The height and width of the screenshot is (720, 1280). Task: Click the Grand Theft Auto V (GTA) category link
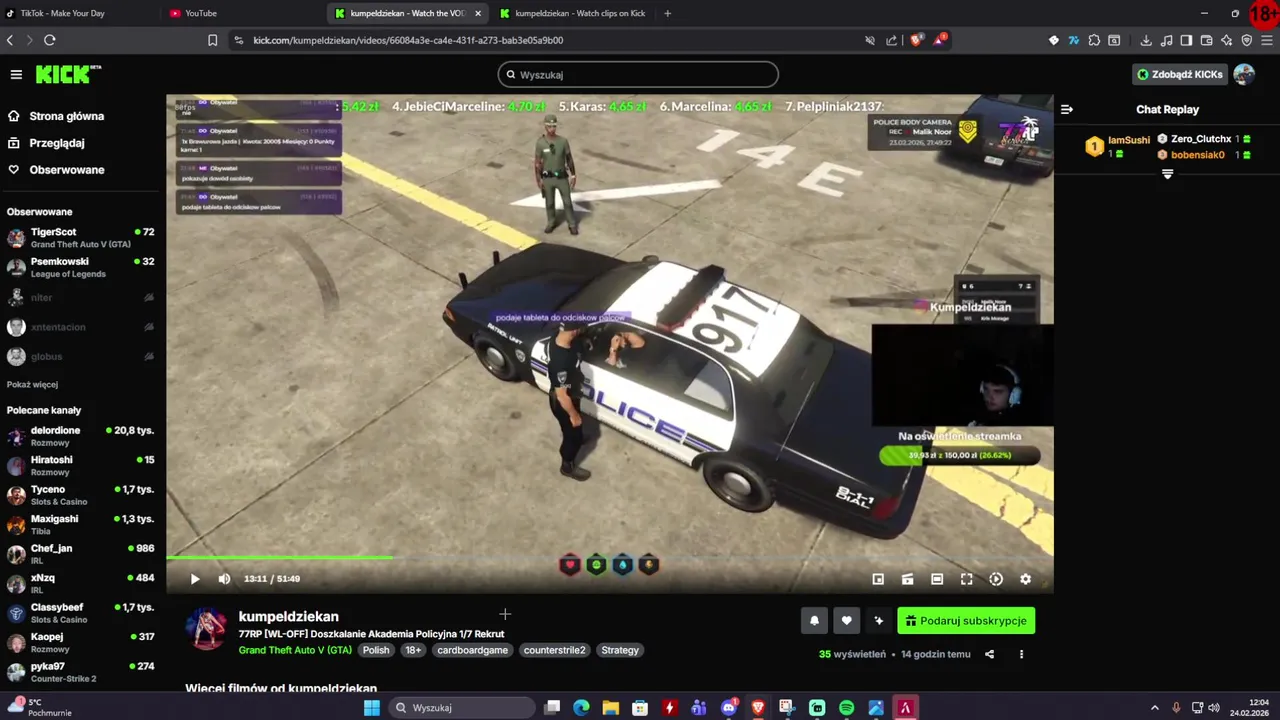click(x=295, y=650)
